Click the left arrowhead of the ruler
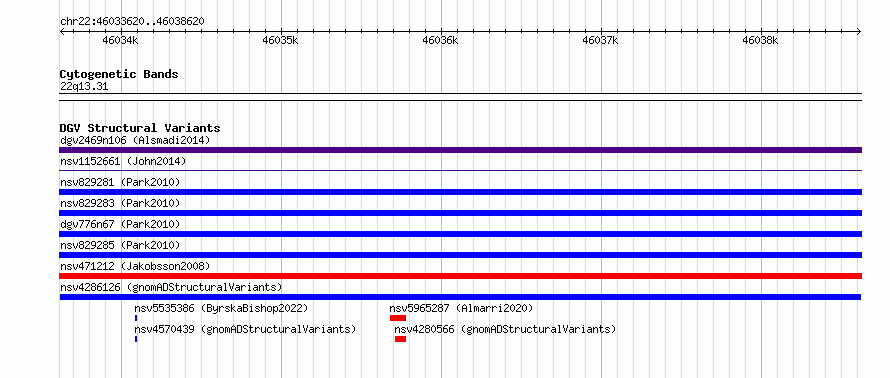The height and width of the screenshot is (378, 890). (62, 32)
